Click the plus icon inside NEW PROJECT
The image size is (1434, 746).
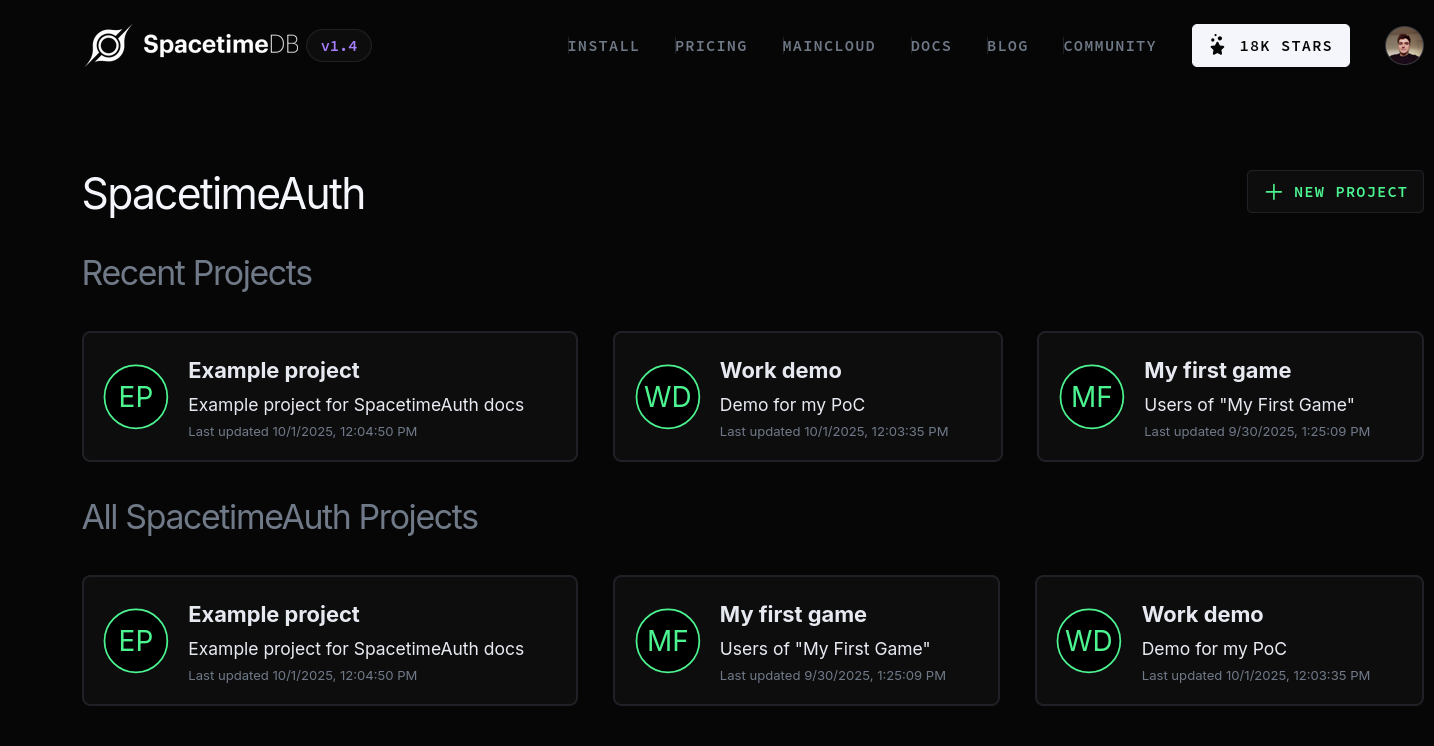point(1274,191)
